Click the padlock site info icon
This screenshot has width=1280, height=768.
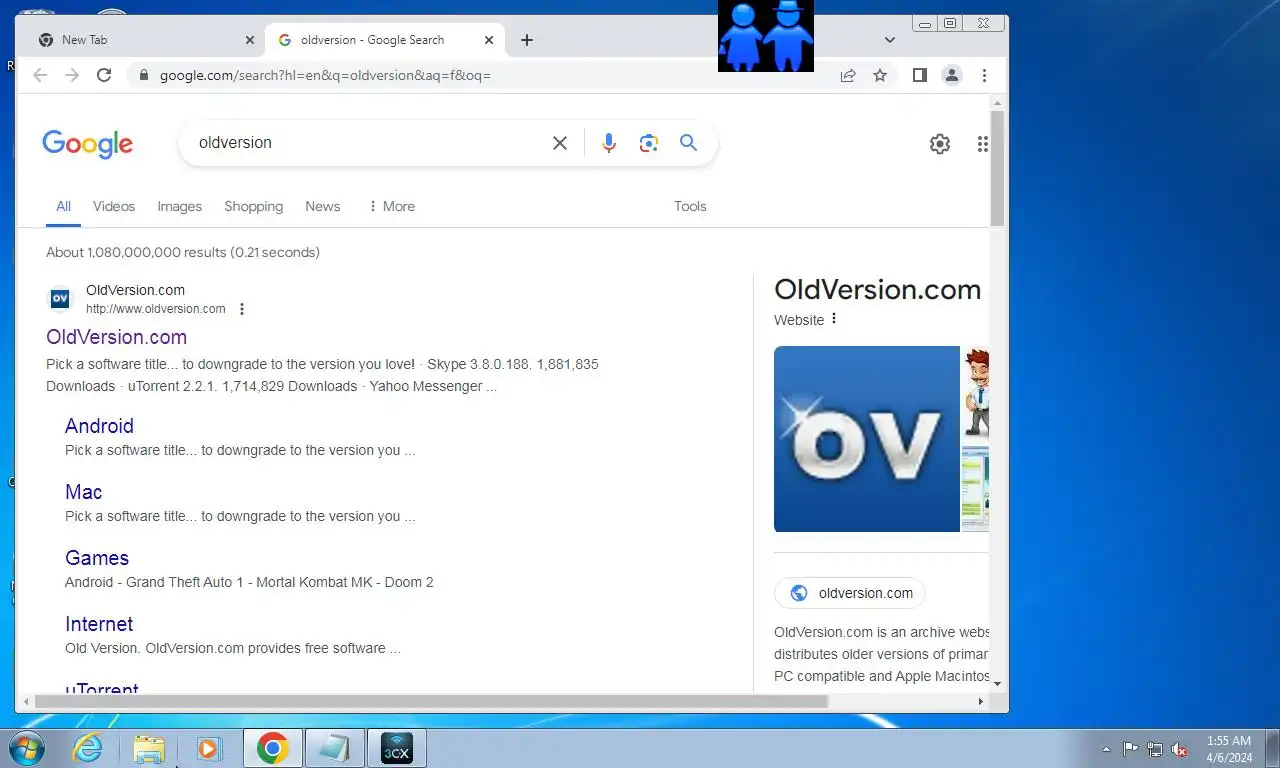[144, 75]
